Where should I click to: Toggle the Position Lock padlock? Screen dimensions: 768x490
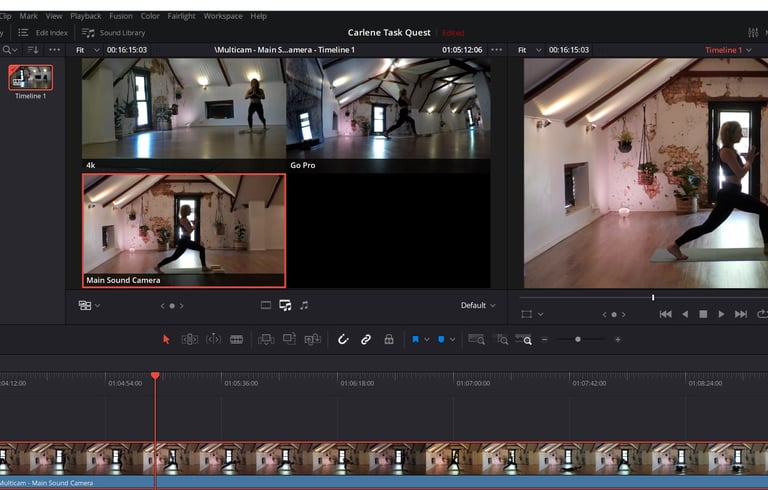click(x=389, y=339)
